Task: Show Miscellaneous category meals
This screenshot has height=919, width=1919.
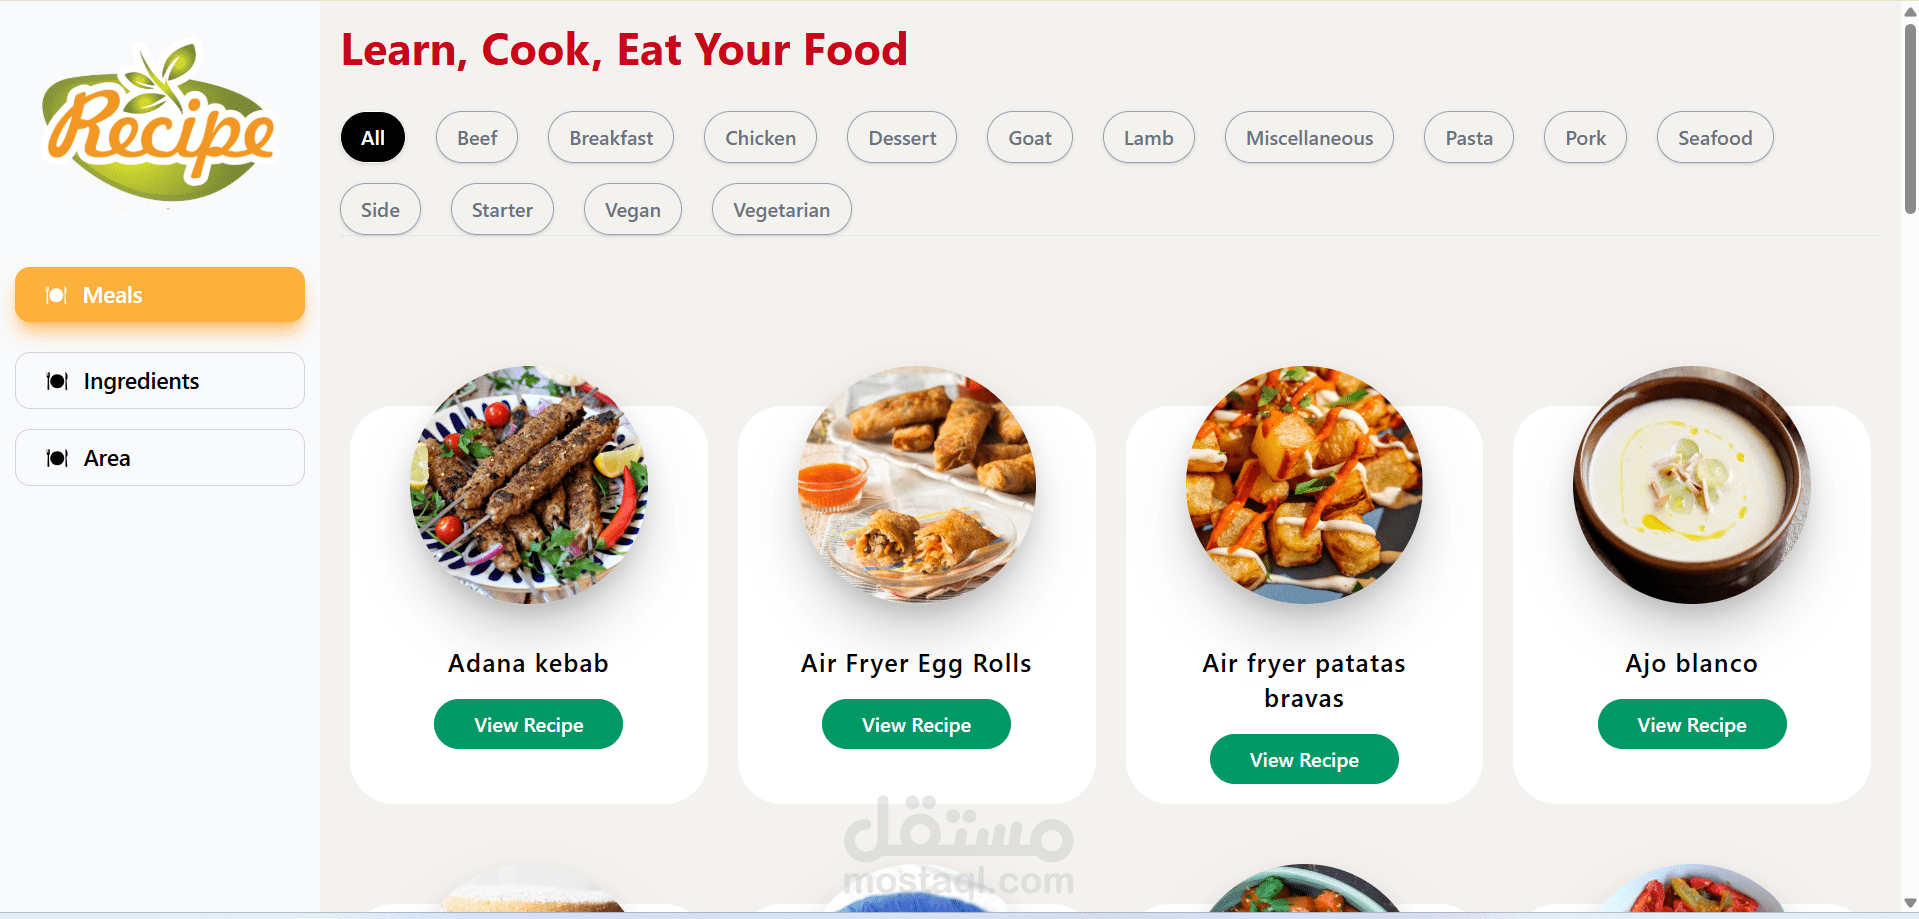Action: [1309, 138]
